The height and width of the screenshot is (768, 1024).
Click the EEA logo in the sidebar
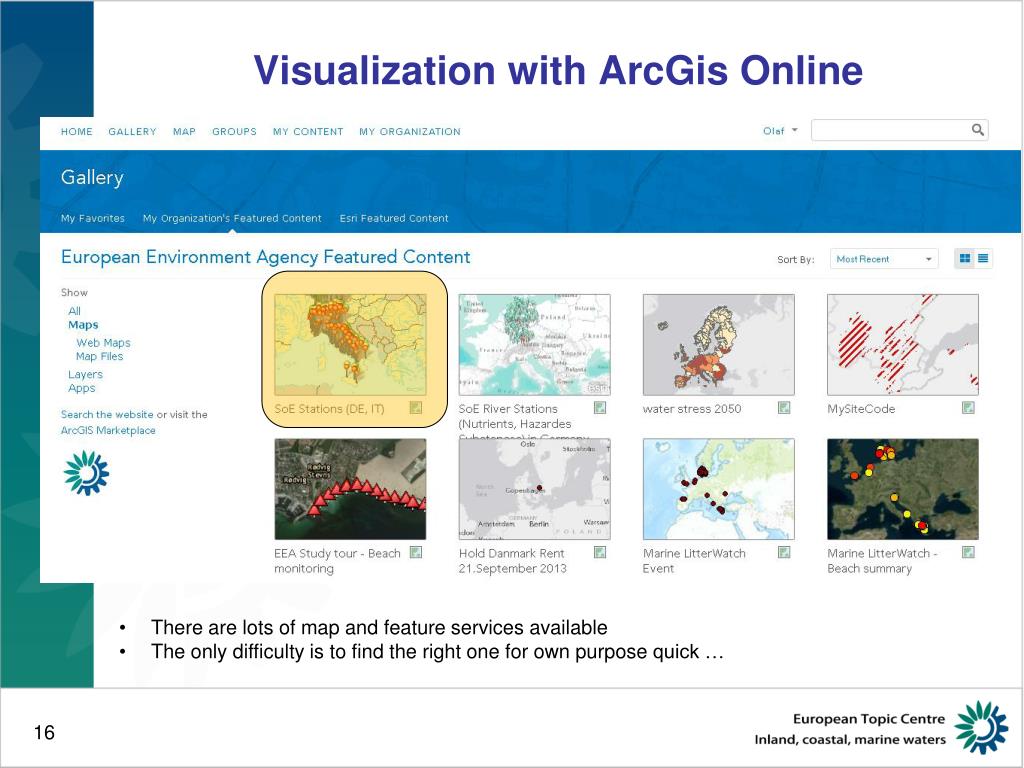(86, 473)
